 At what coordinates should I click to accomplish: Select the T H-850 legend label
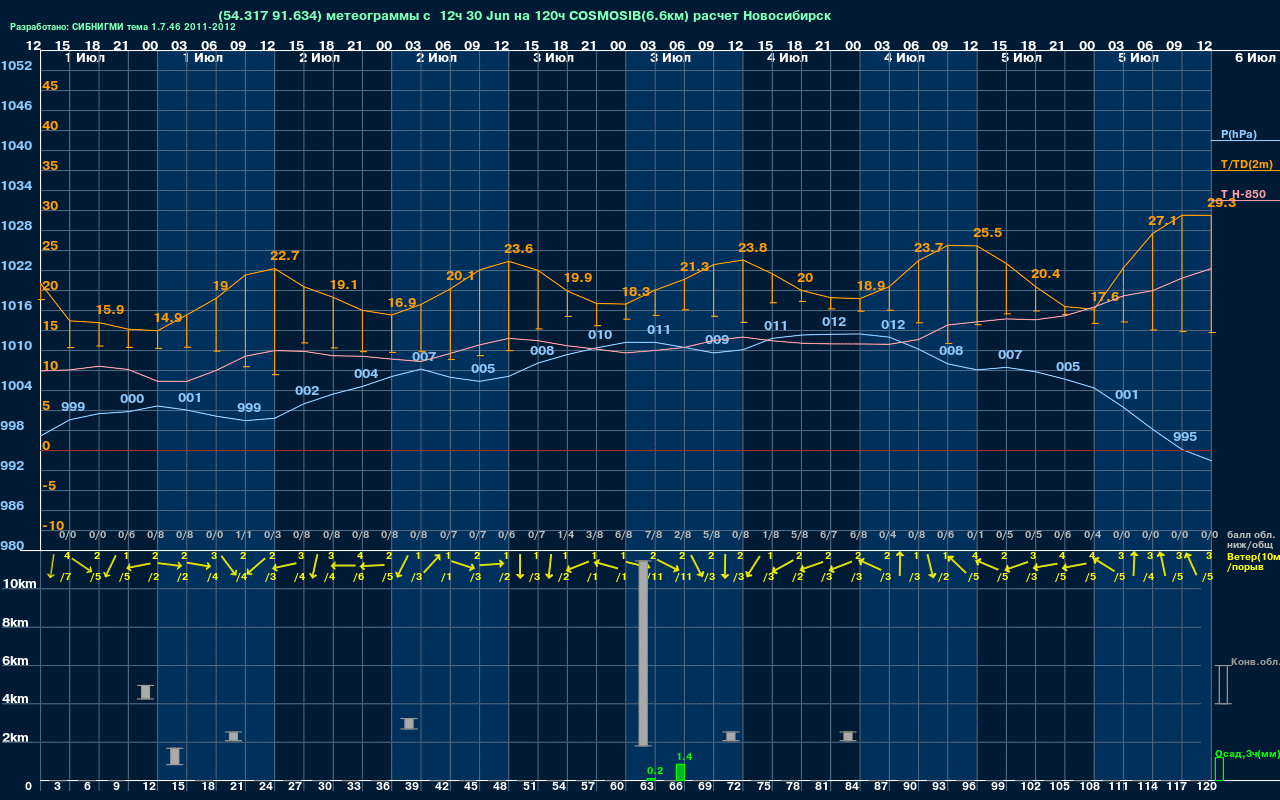(x=1243, y=194)
